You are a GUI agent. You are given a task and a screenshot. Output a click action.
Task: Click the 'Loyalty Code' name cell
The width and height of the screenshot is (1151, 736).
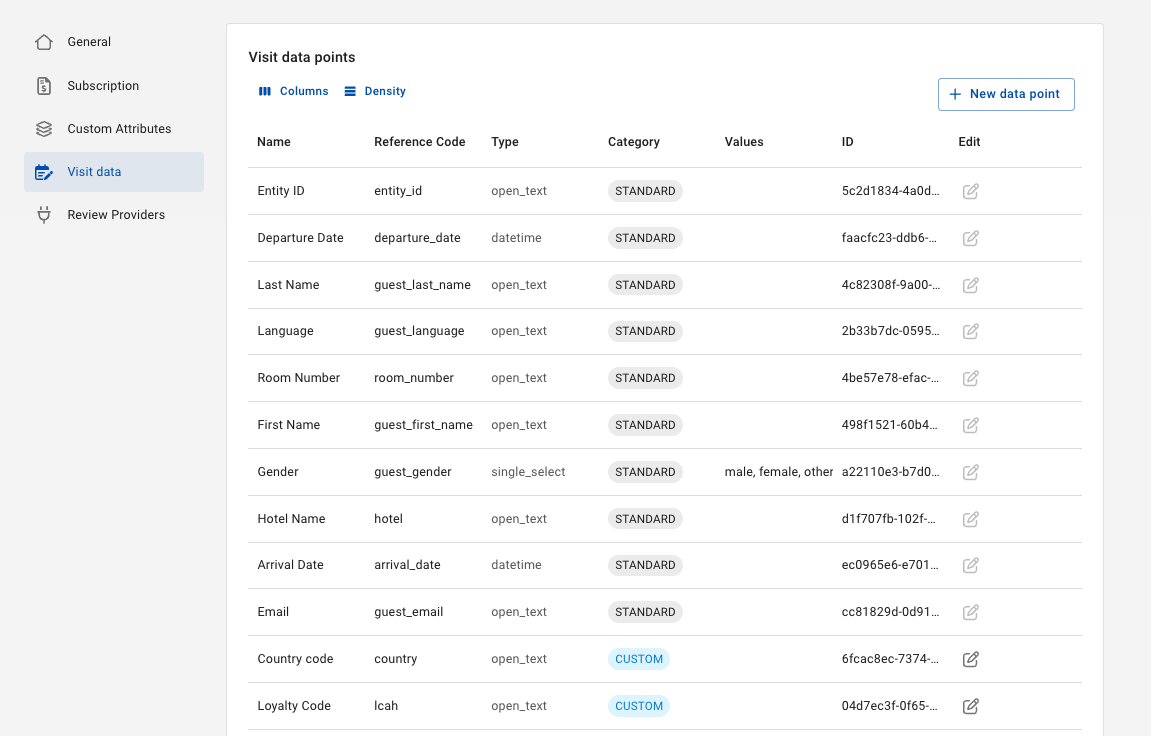click(294, 706)
